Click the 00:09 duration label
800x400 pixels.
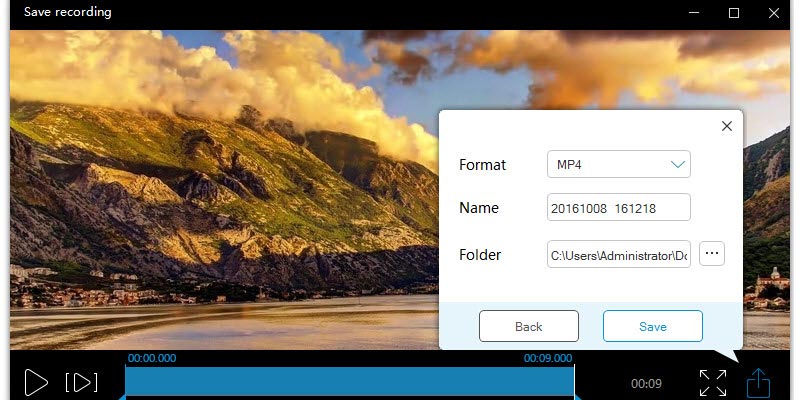click(646, 383)
